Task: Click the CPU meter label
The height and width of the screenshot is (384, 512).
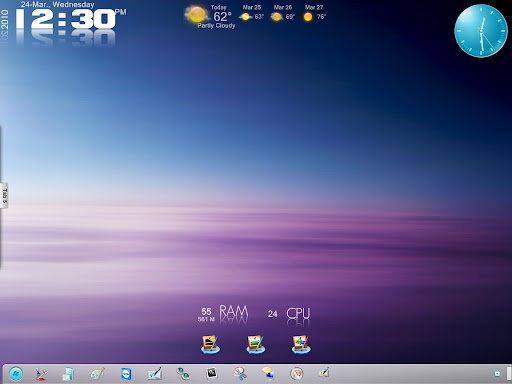Action: pyautogui.click(x=298, y=313)
